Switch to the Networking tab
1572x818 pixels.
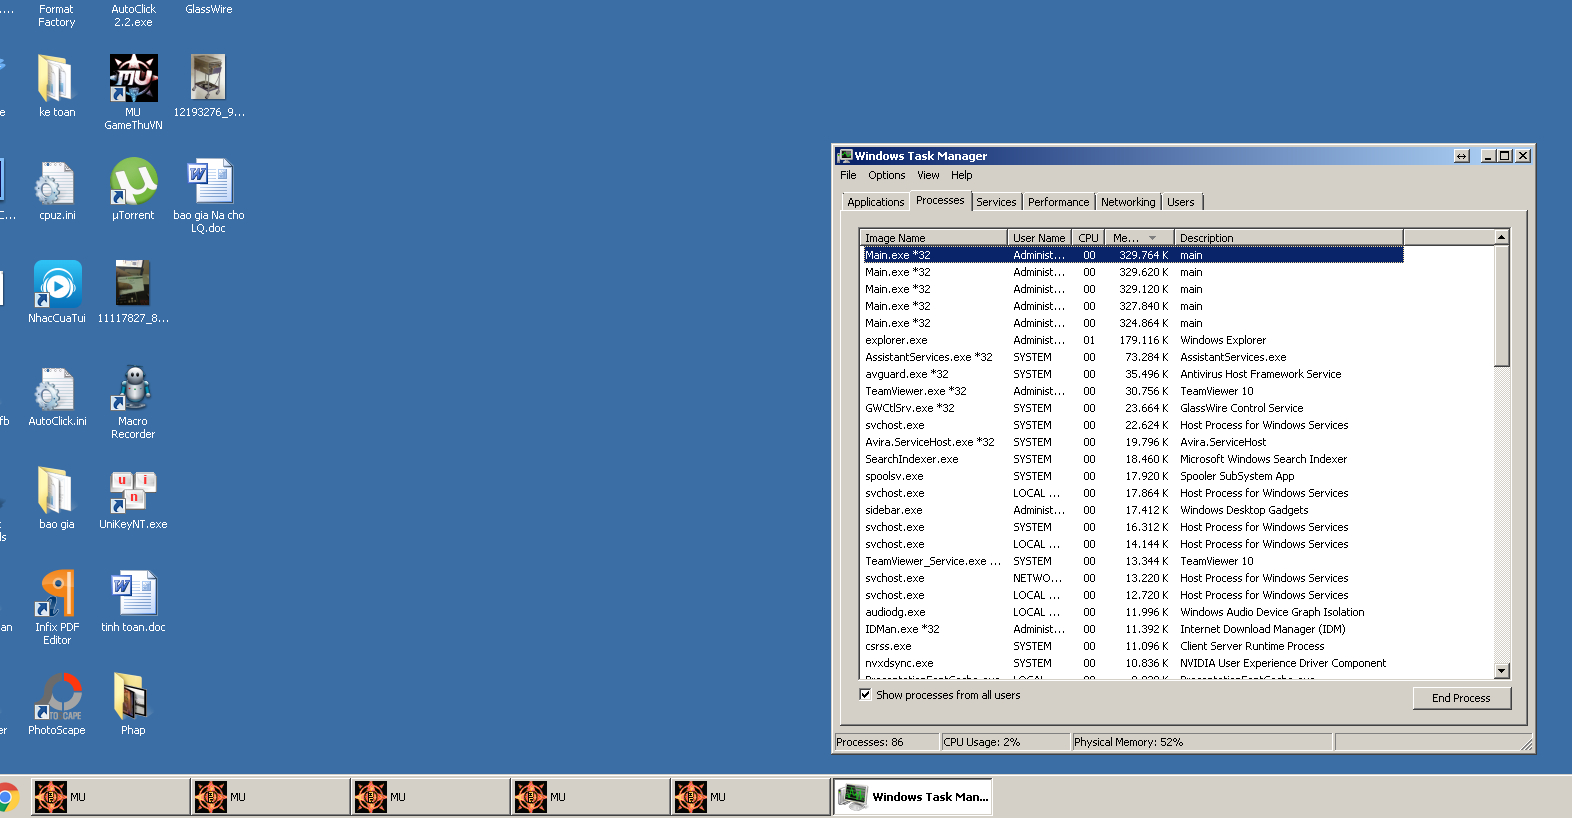[x=1128, y=202]
